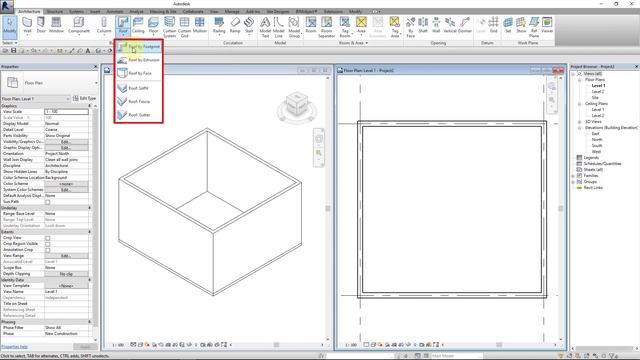The image size is (640, 360).
Task: Toggle the Crop Region Visible checkbox
Action: pyautogui.click(x=48, y=244)
